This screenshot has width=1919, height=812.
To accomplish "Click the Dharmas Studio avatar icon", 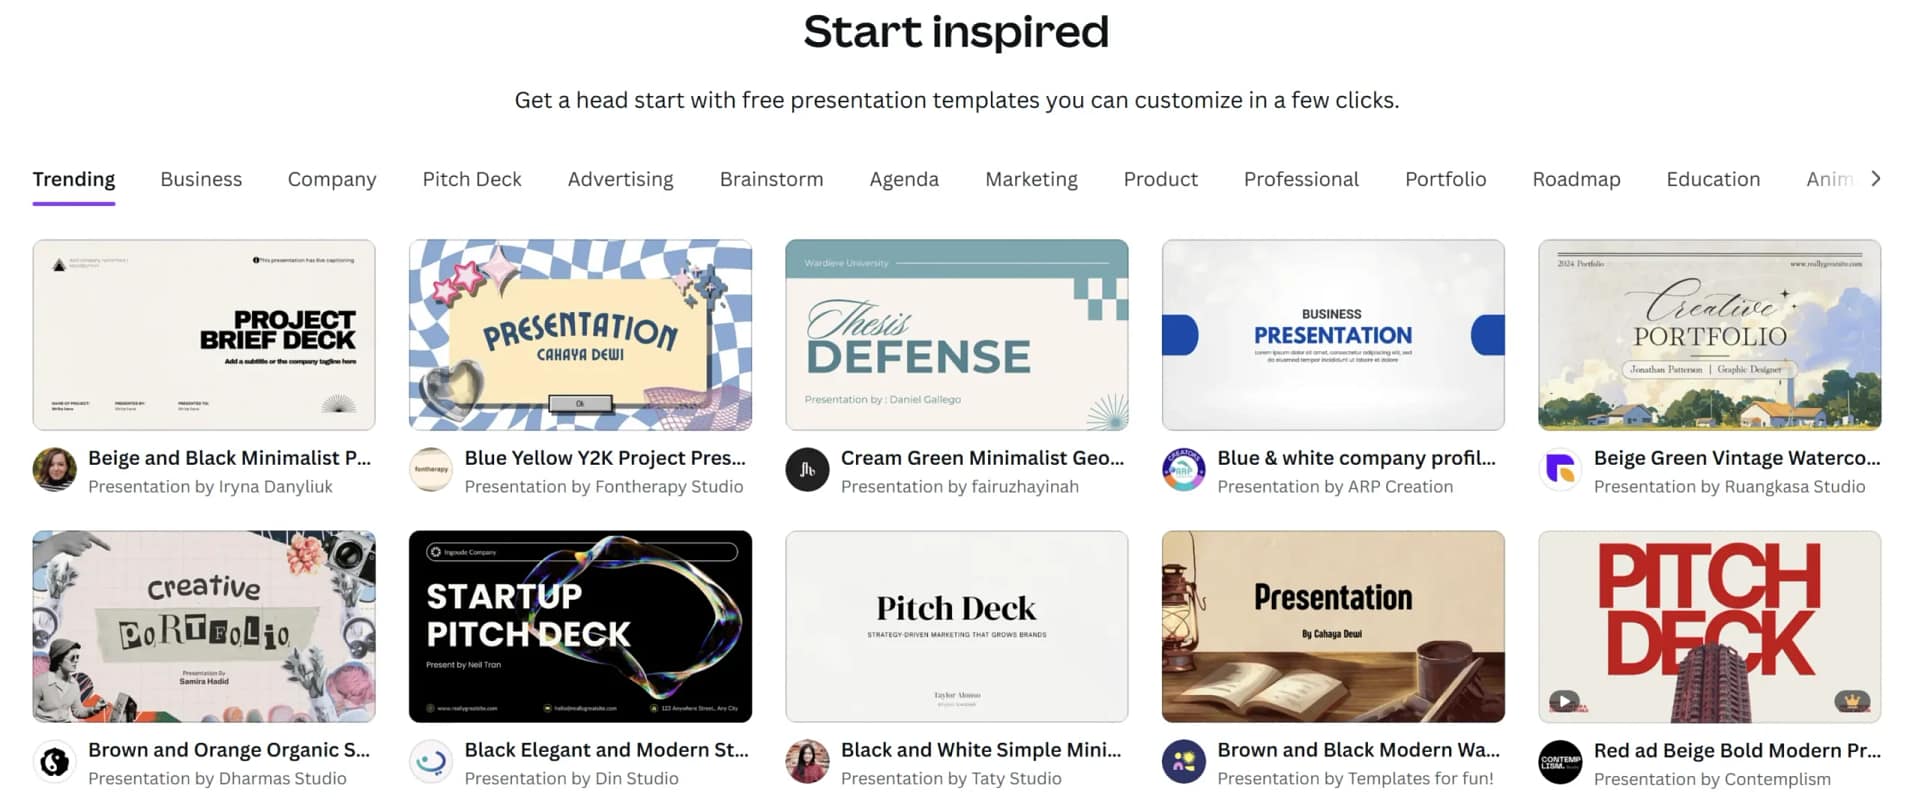I will [x=55, y=762].
